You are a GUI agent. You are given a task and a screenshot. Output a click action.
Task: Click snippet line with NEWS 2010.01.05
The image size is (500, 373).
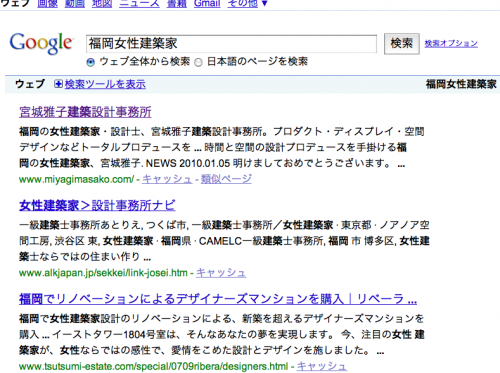212,163
